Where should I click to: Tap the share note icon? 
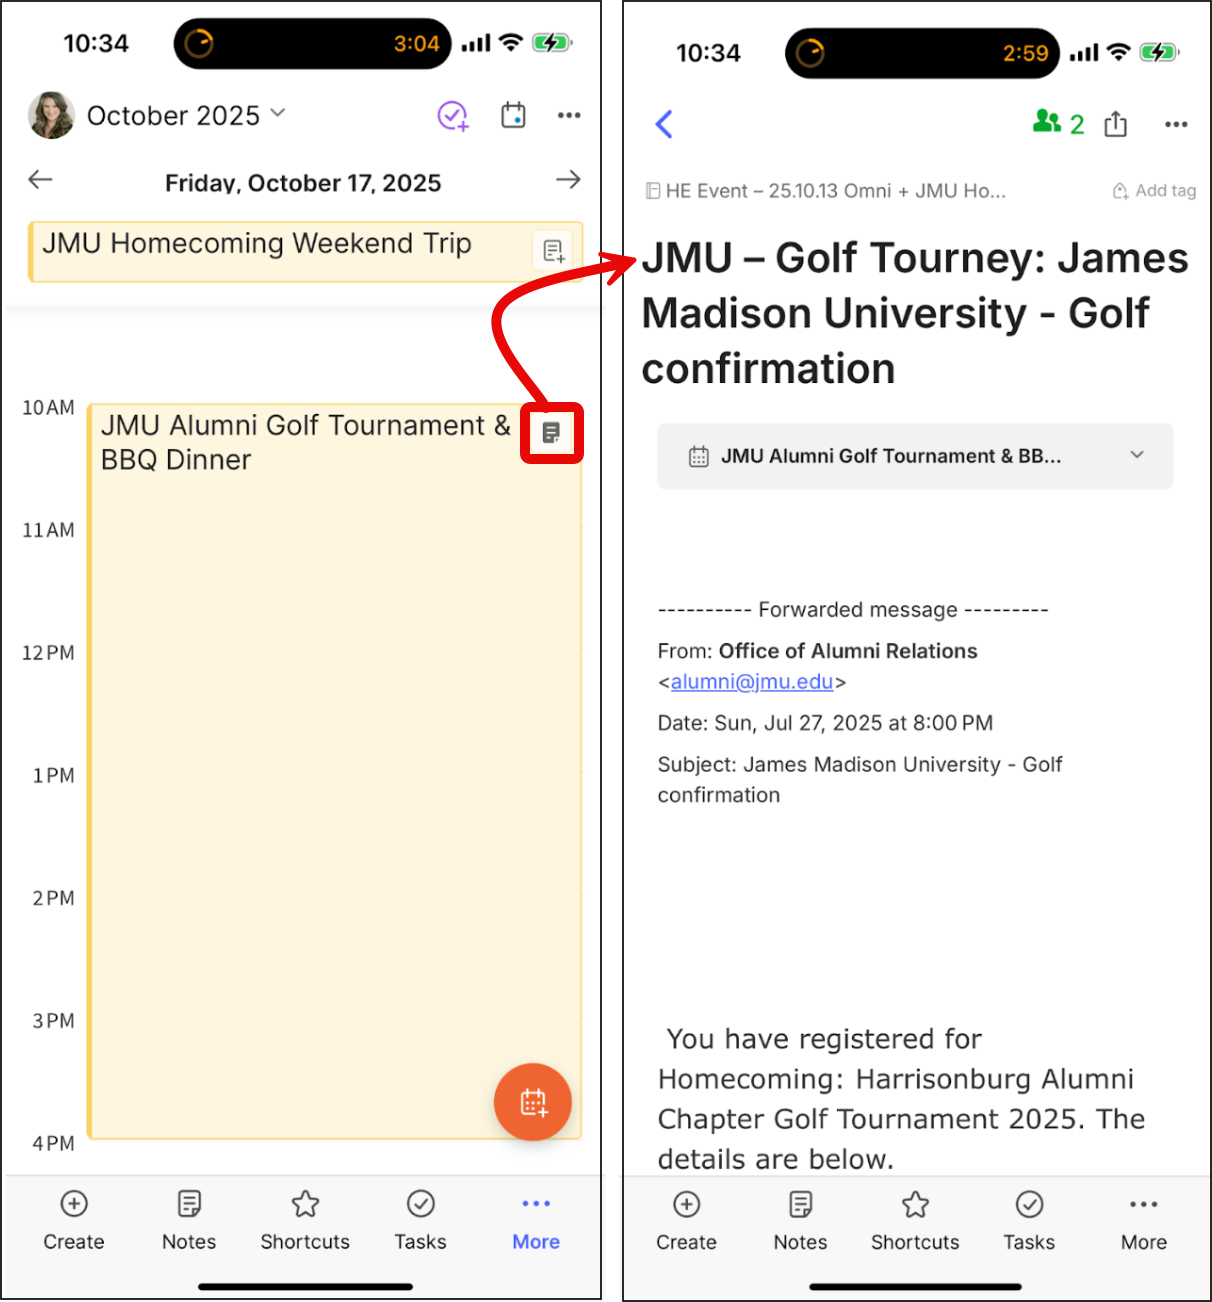pyautogui.click(x=1116, y=124)
